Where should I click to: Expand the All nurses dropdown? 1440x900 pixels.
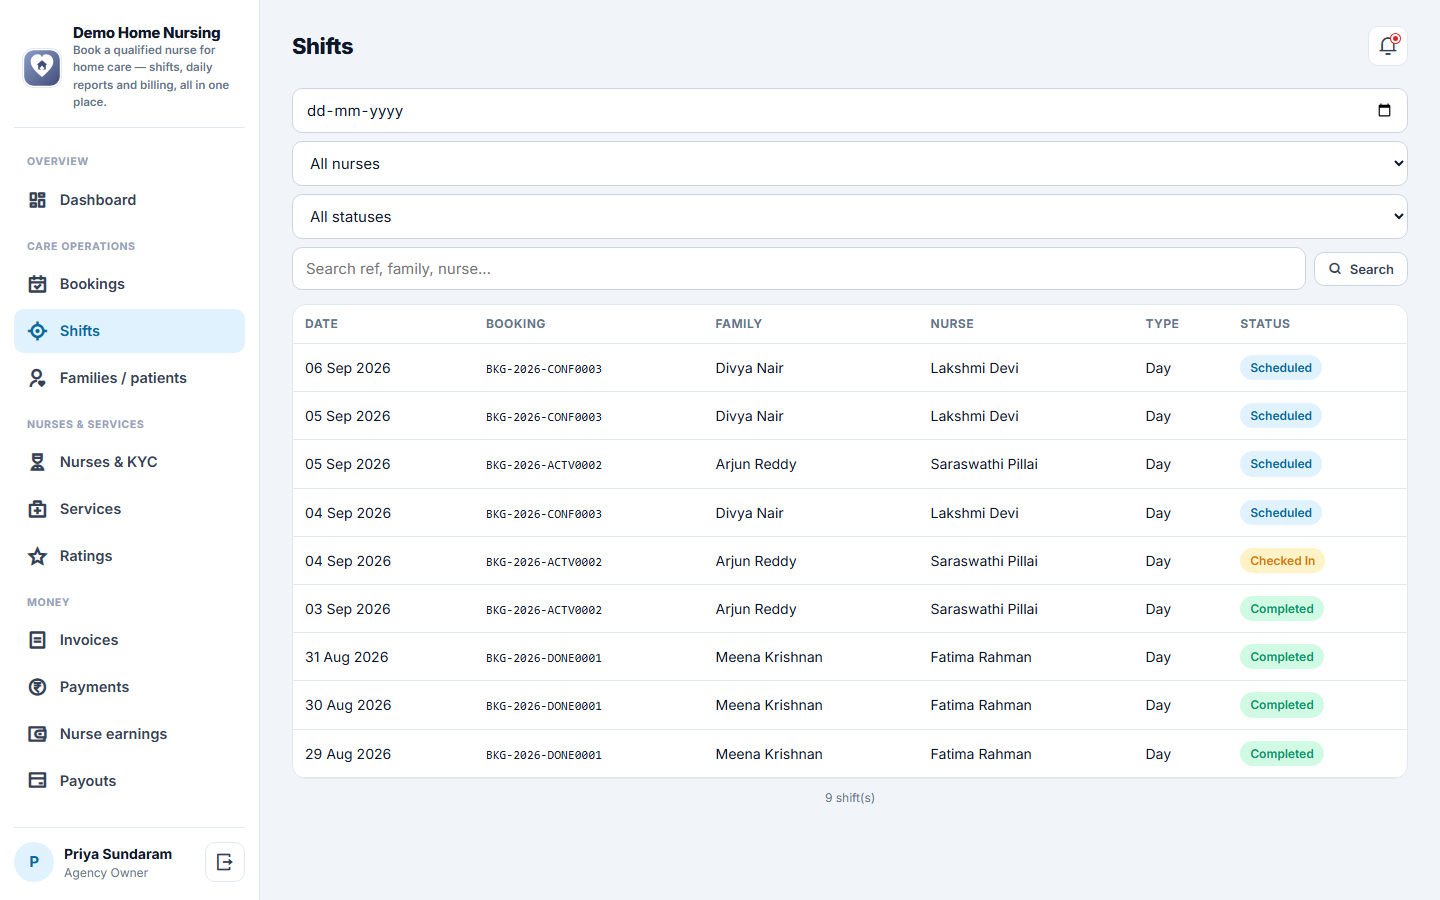[x=850, y=164]
